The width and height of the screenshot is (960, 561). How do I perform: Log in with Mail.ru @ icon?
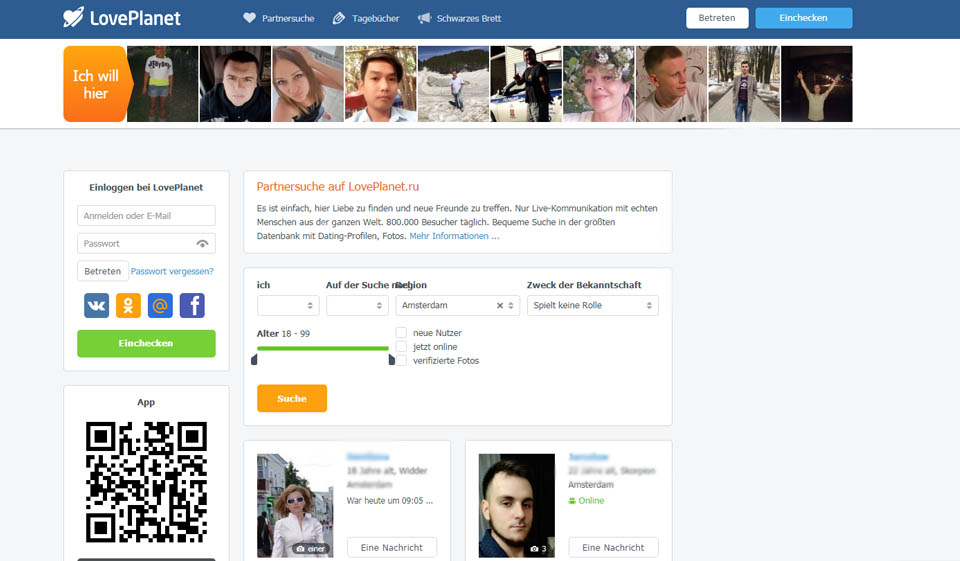point(160,306)
